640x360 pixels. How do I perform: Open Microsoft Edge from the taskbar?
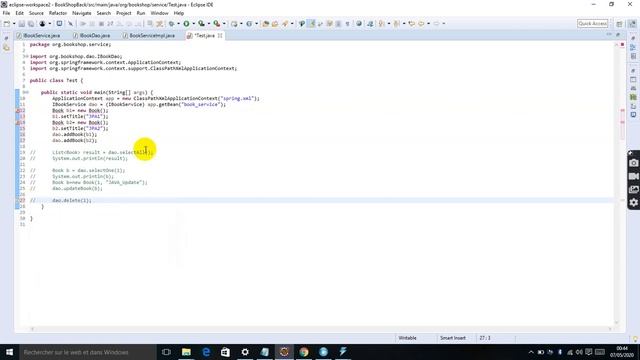206,352
